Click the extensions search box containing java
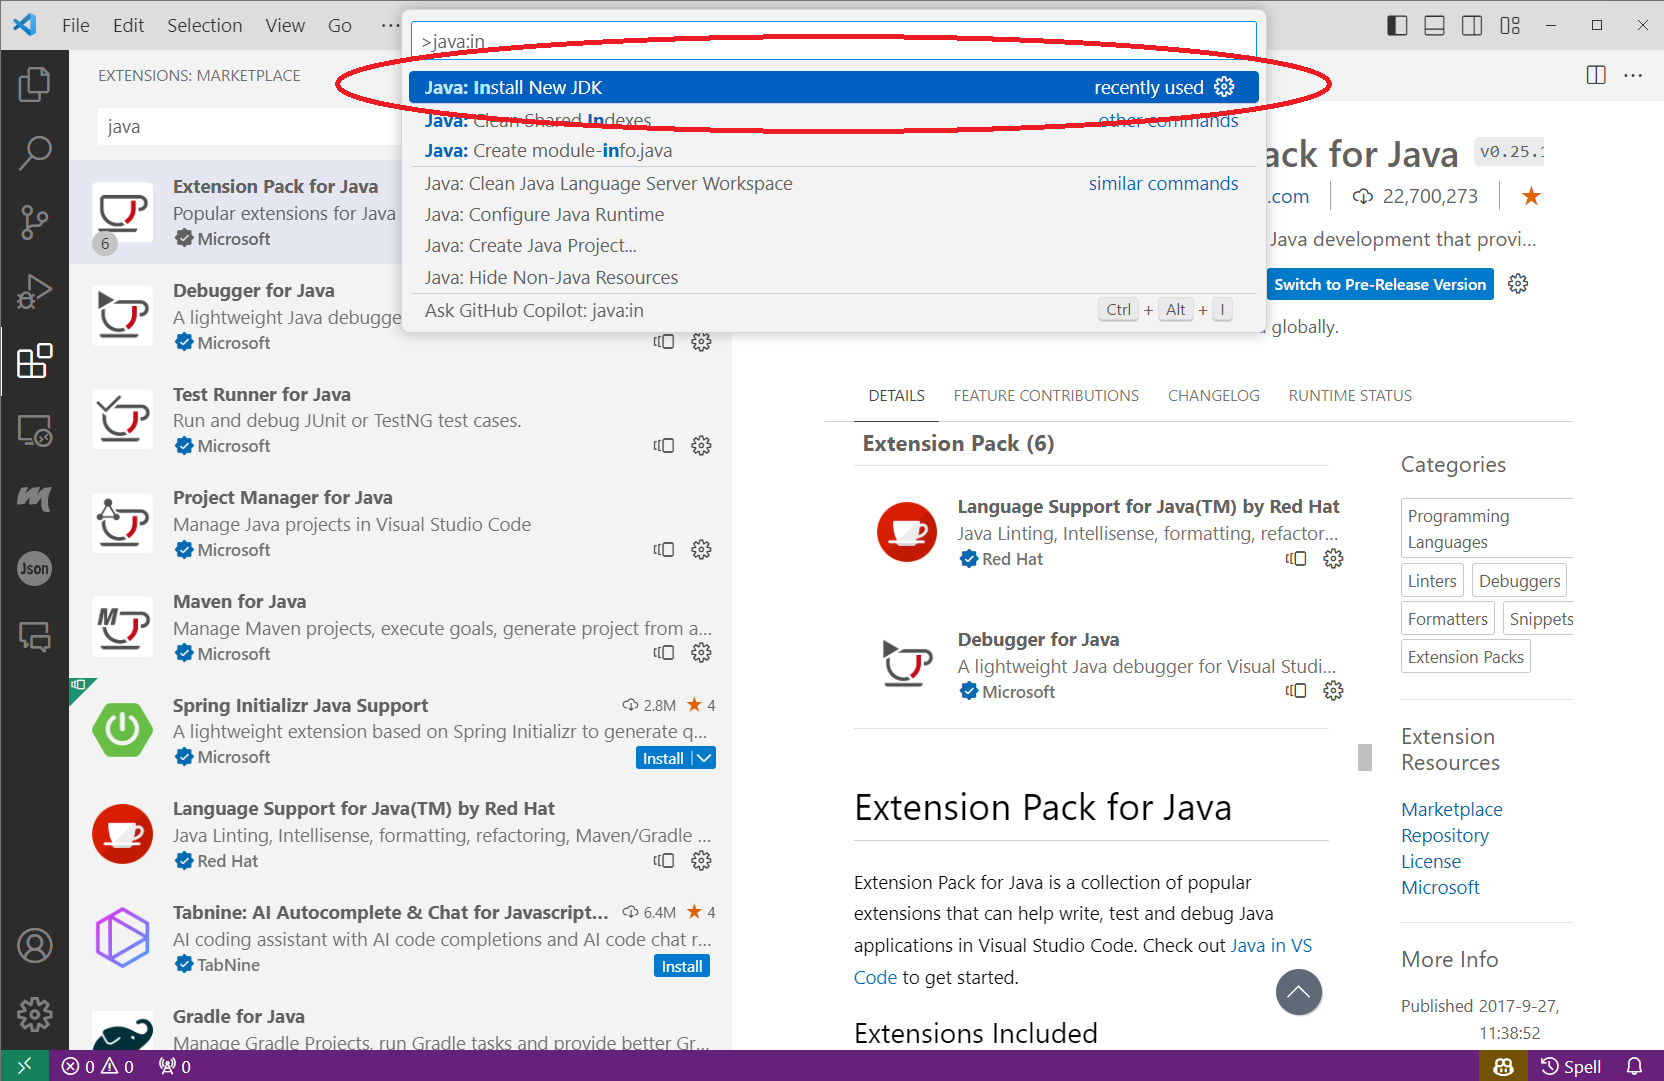1664x1081 pixels. (x=250, y=127)
